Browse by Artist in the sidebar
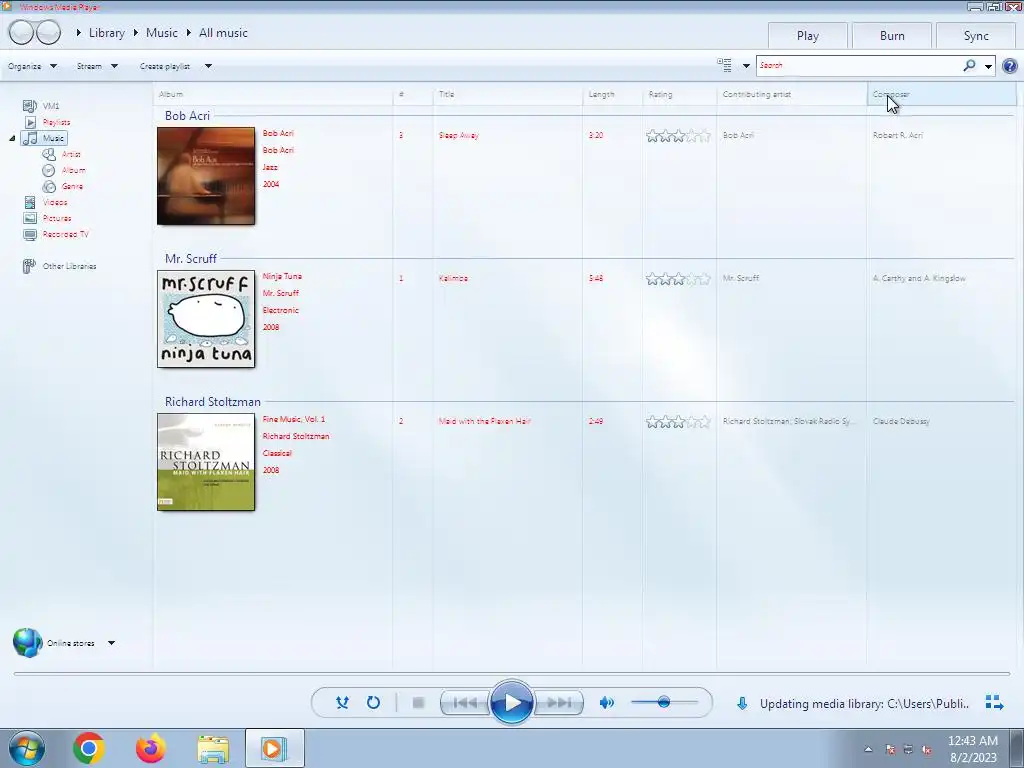Screen dimensions: 1024x768 point(71,154)
